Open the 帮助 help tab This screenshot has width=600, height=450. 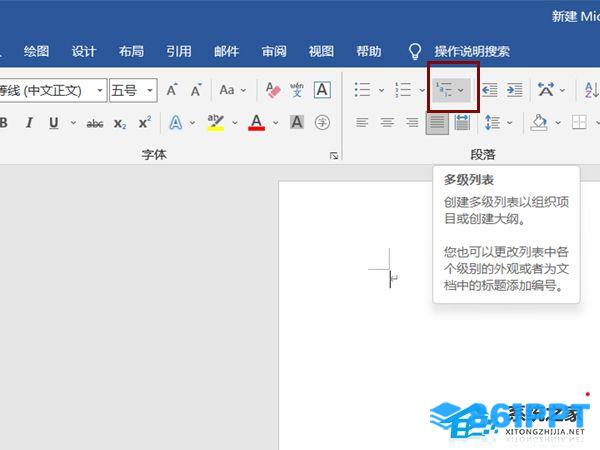point(368,51)
